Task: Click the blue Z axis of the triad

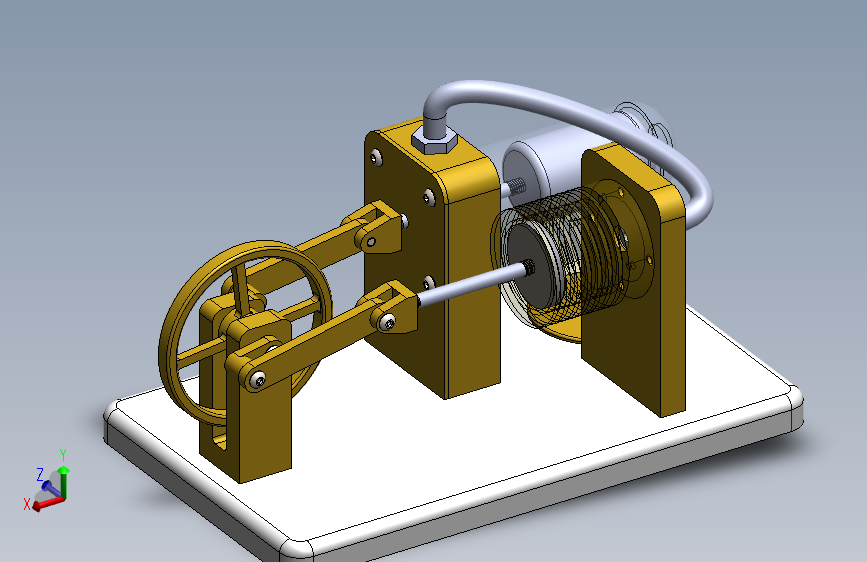Action: [51, 487]
